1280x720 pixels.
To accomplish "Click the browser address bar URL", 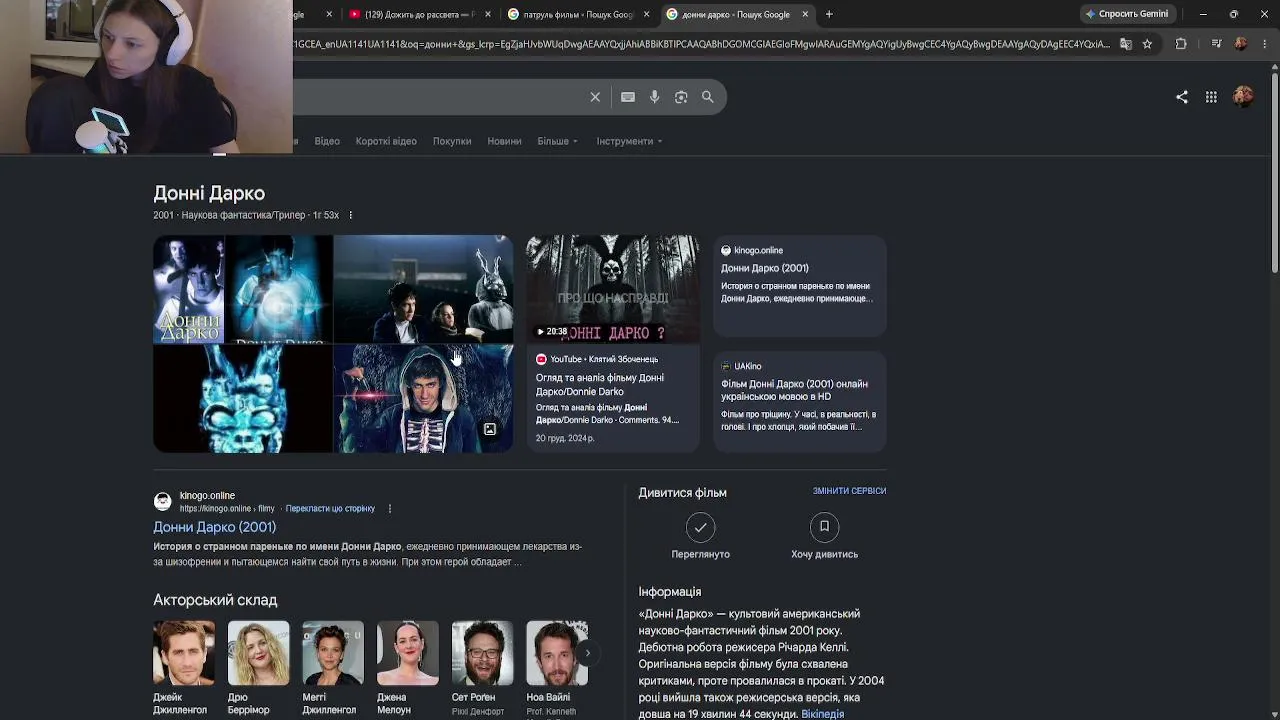I will pos(700,44).
